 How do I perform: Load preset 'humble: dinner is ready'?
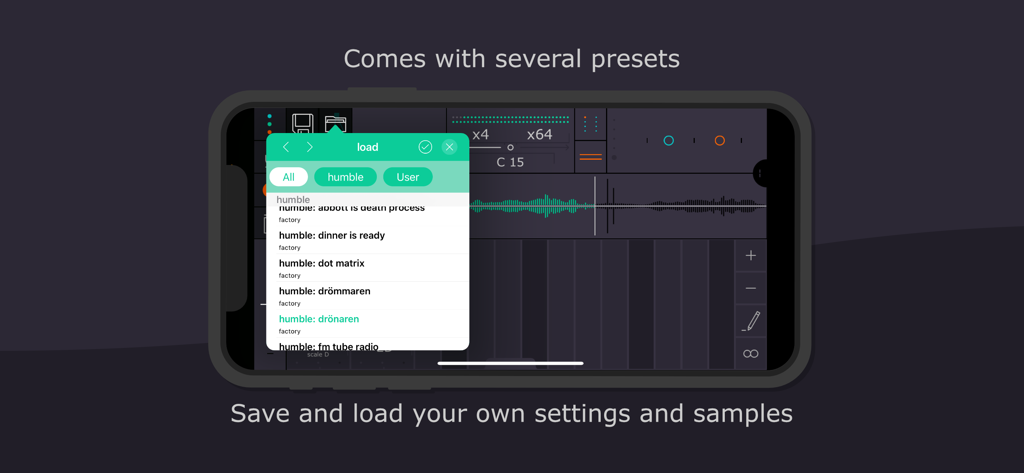point(368,240)
